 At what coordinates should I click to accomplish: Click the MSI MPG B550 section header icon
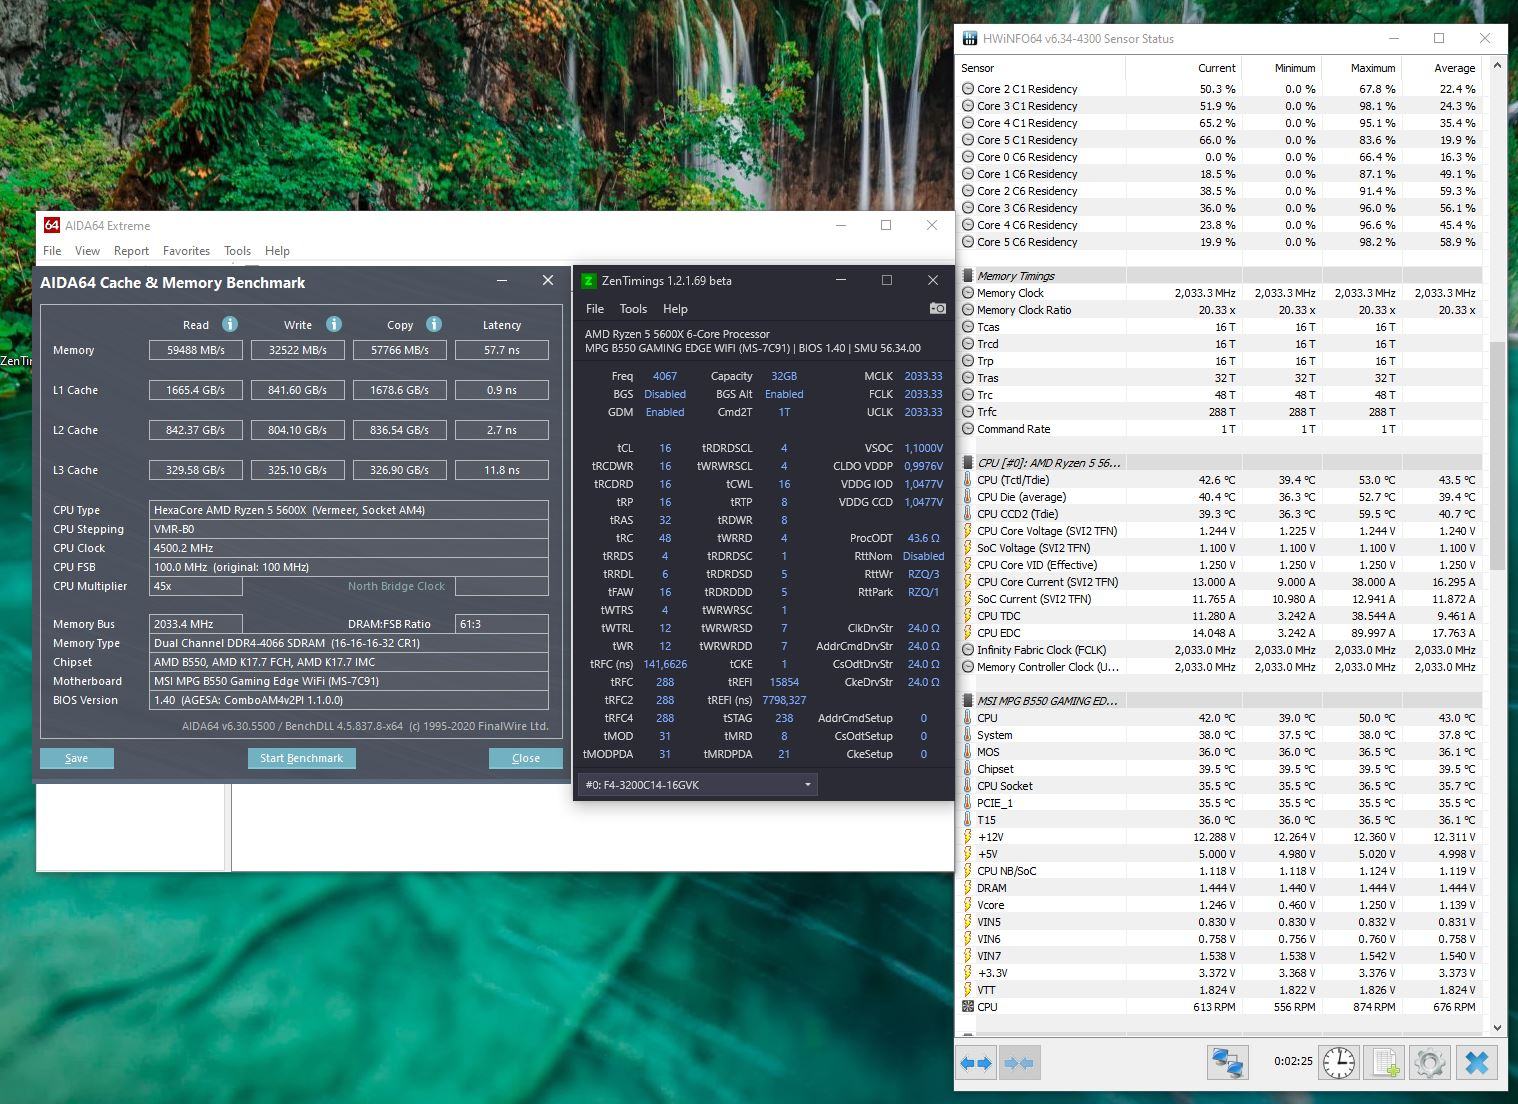[x=968, y=701]
